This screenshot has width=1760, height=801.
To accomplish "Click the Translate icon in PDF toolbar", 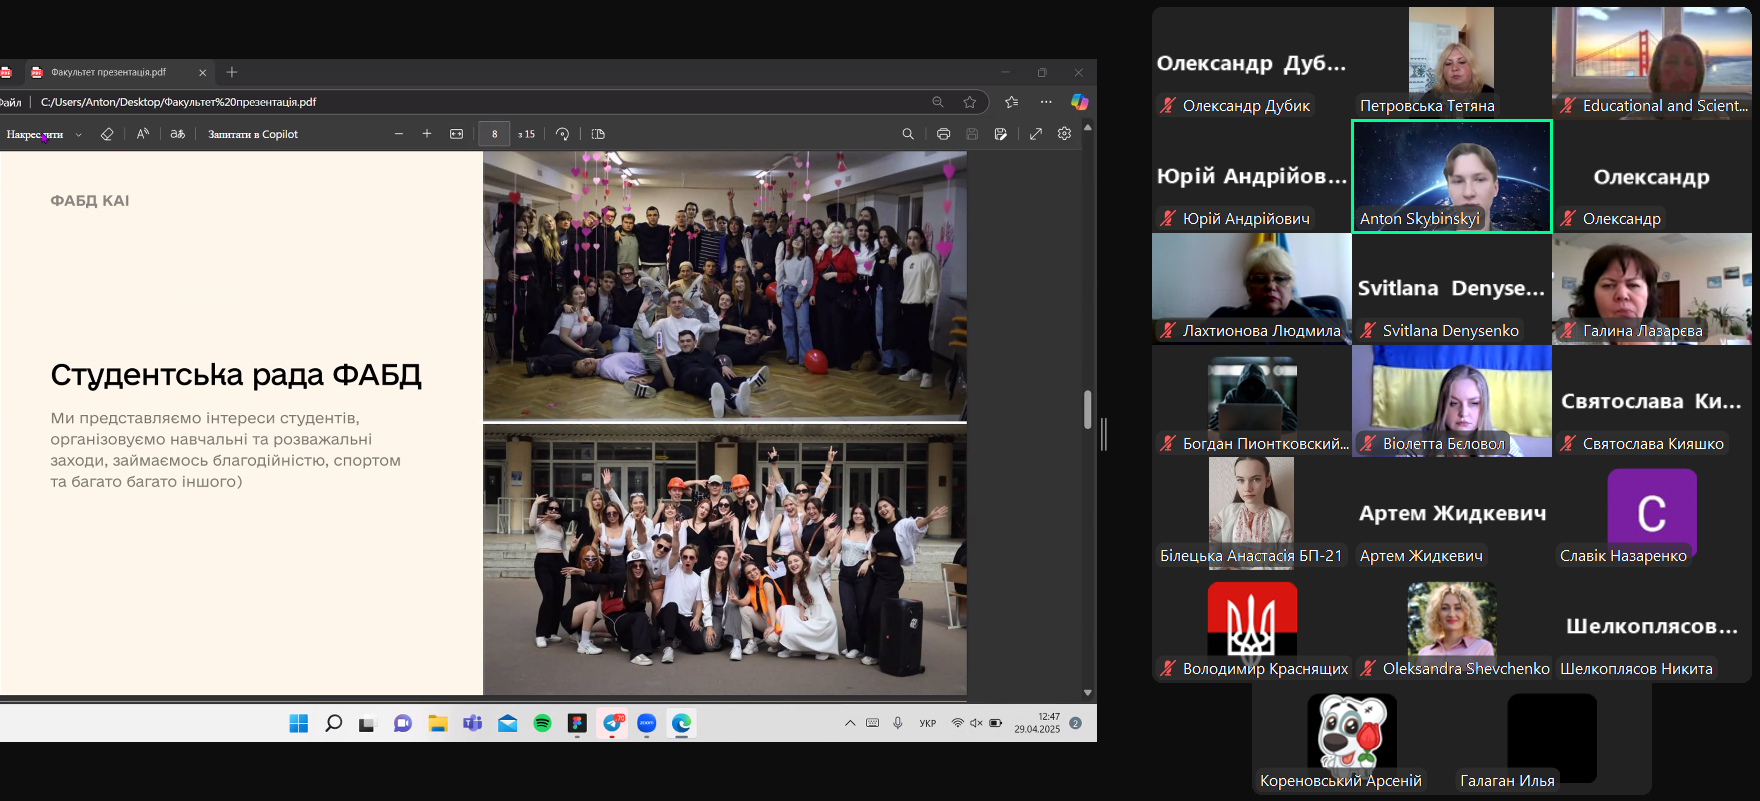I will (x=178, y=134).
